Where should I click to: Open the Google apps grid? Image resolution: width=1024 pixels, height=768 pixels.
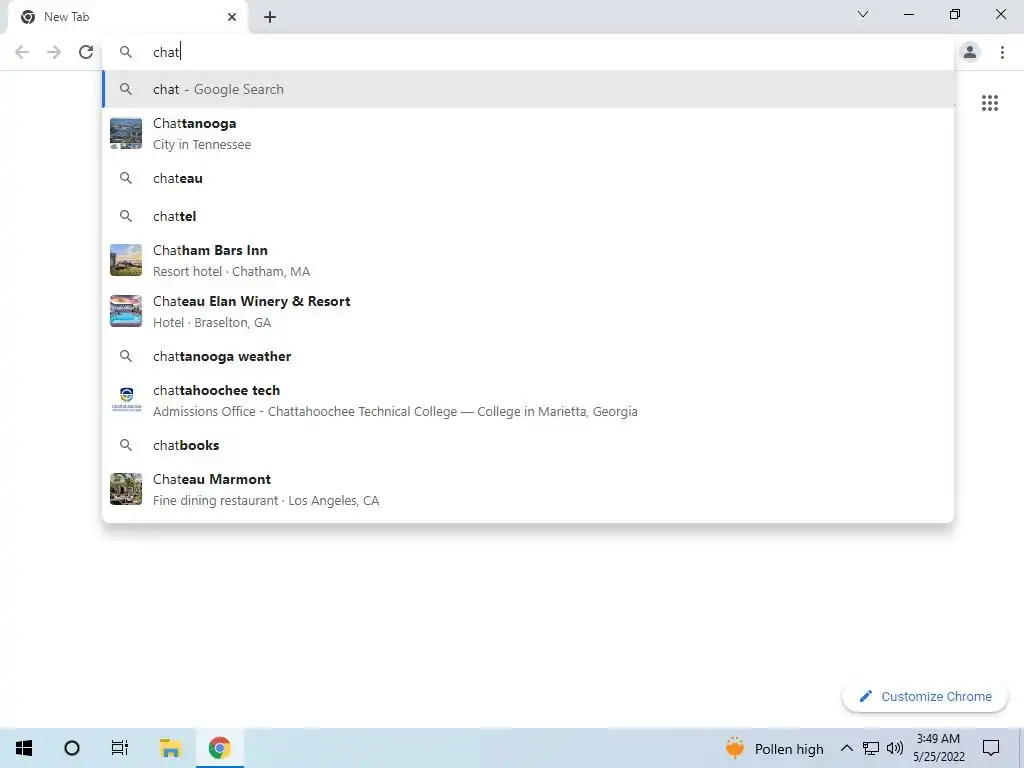click(989, 103)
